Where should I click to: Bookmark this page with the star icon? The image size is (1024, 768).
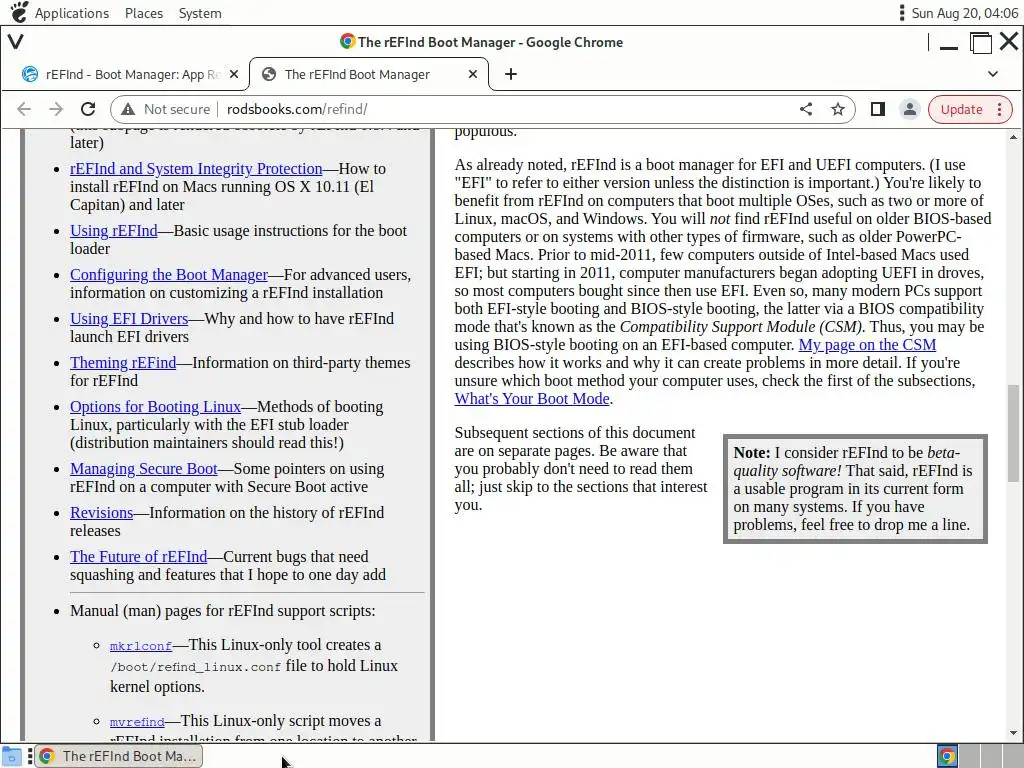tap(838, 109)
